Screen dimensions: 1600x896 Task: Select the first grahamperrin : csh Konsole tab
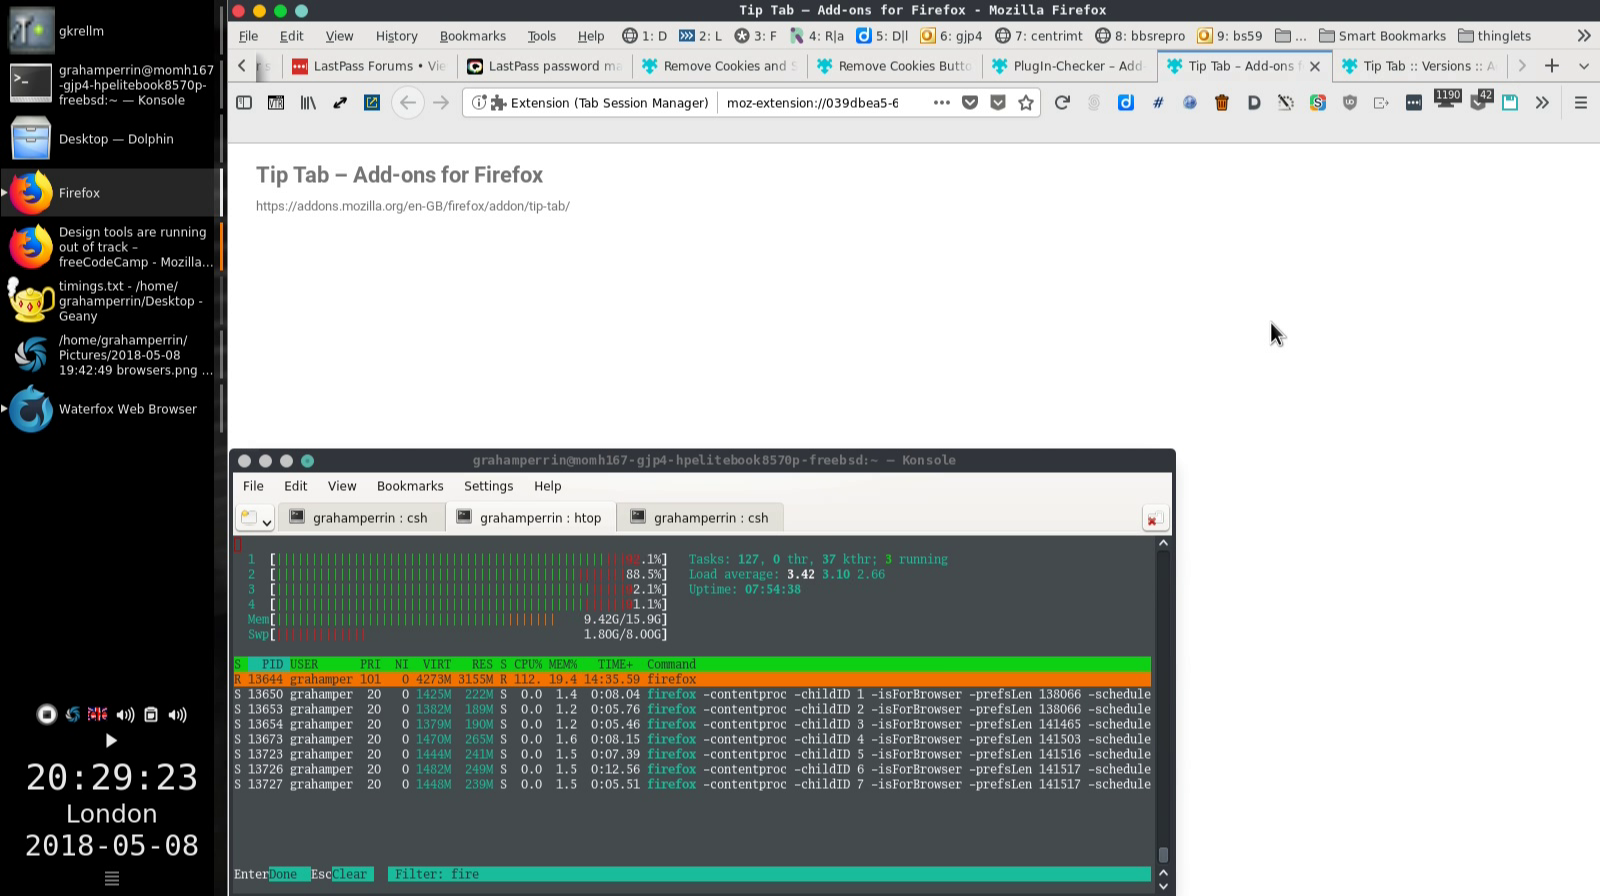click(359, 518)
